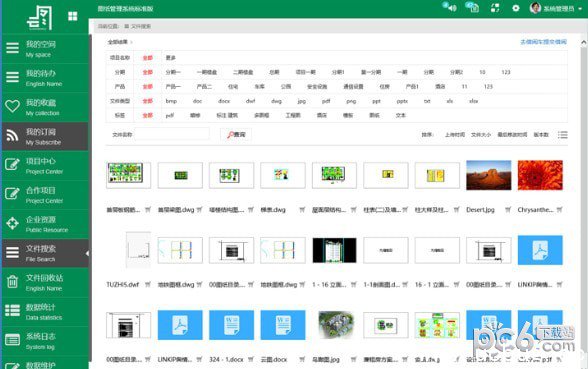Select the pdf file type filter
The width and height of the screenshot is (588, 369).
pyautogui.click(x=326, y=101)
